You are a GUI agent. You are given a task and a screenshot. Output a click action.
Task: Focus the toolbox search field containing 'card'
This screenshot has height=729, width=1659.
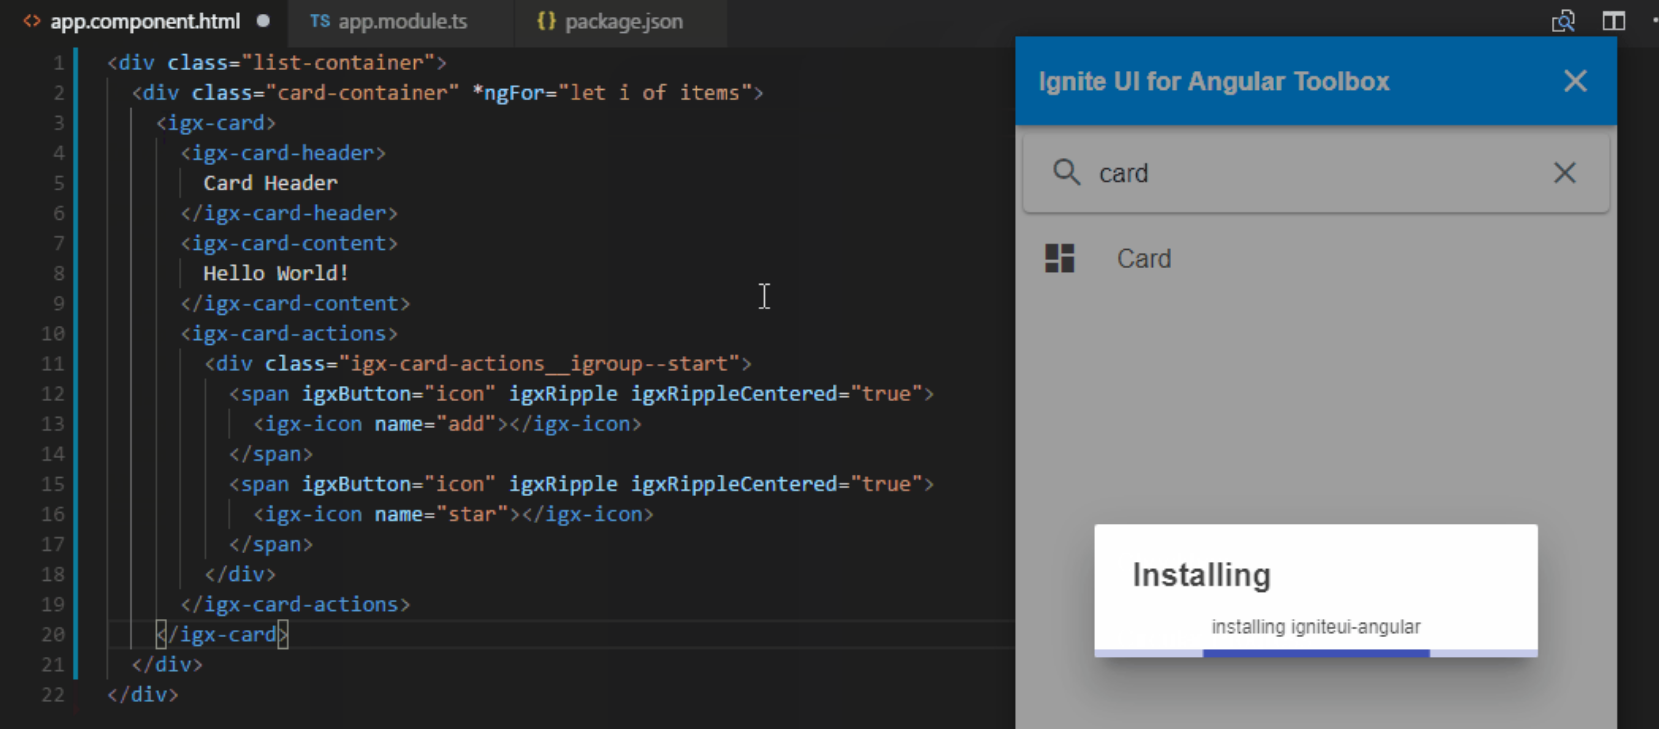pyautogui.click(x=1316, y=173)
